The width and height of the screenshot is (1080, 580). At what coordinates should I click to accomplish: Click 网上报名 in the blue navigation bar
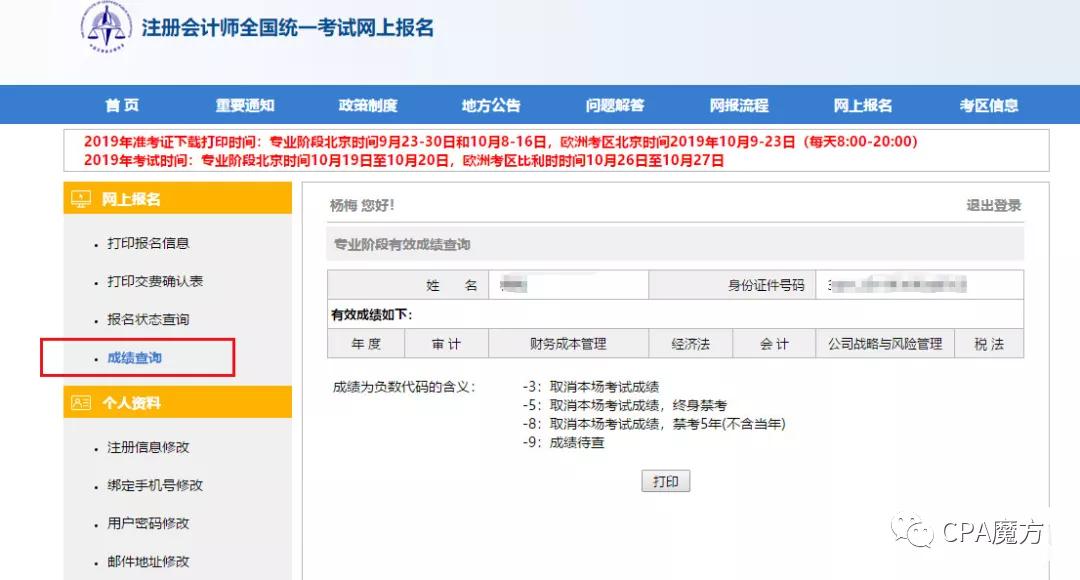tap(863, 105)
